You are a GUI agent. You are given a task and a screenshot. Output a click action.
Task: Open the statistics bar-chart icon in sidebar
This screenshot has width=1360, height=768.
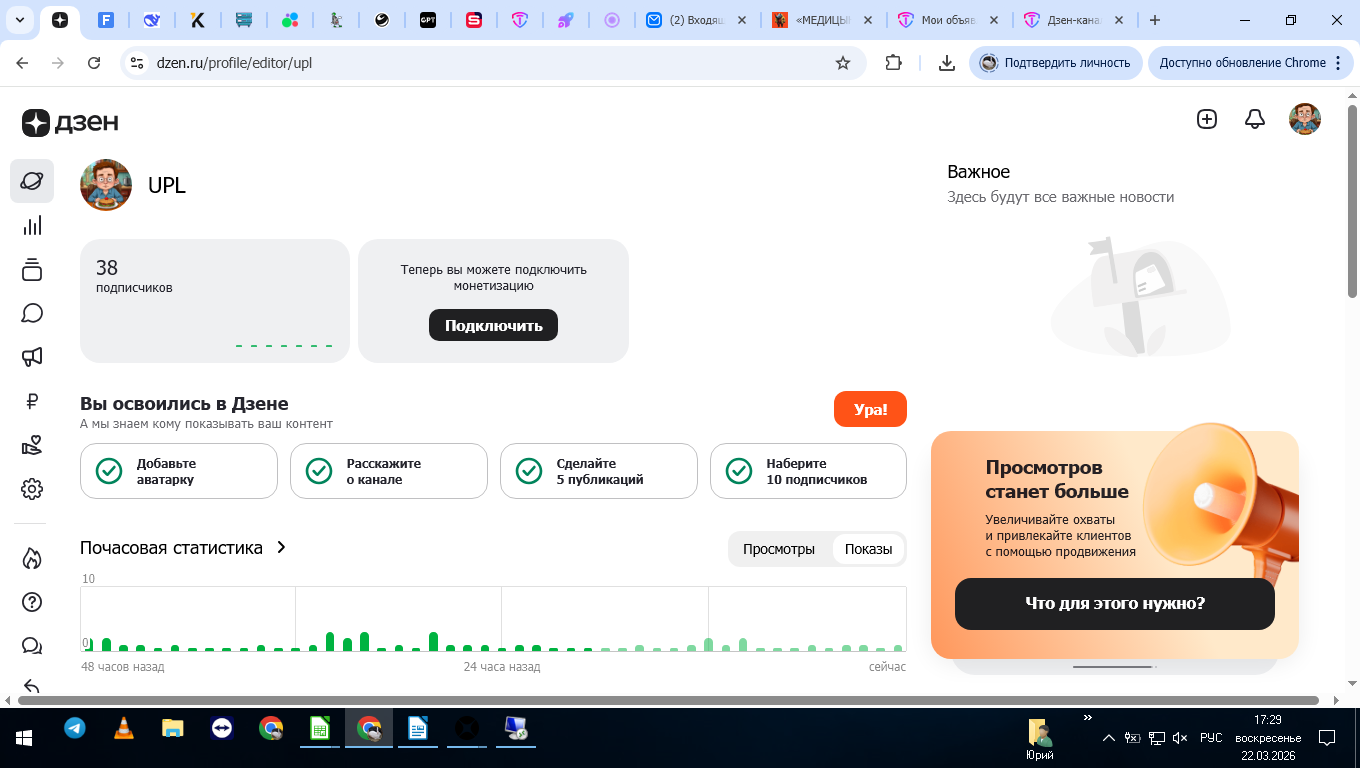(x=32, y=225)
